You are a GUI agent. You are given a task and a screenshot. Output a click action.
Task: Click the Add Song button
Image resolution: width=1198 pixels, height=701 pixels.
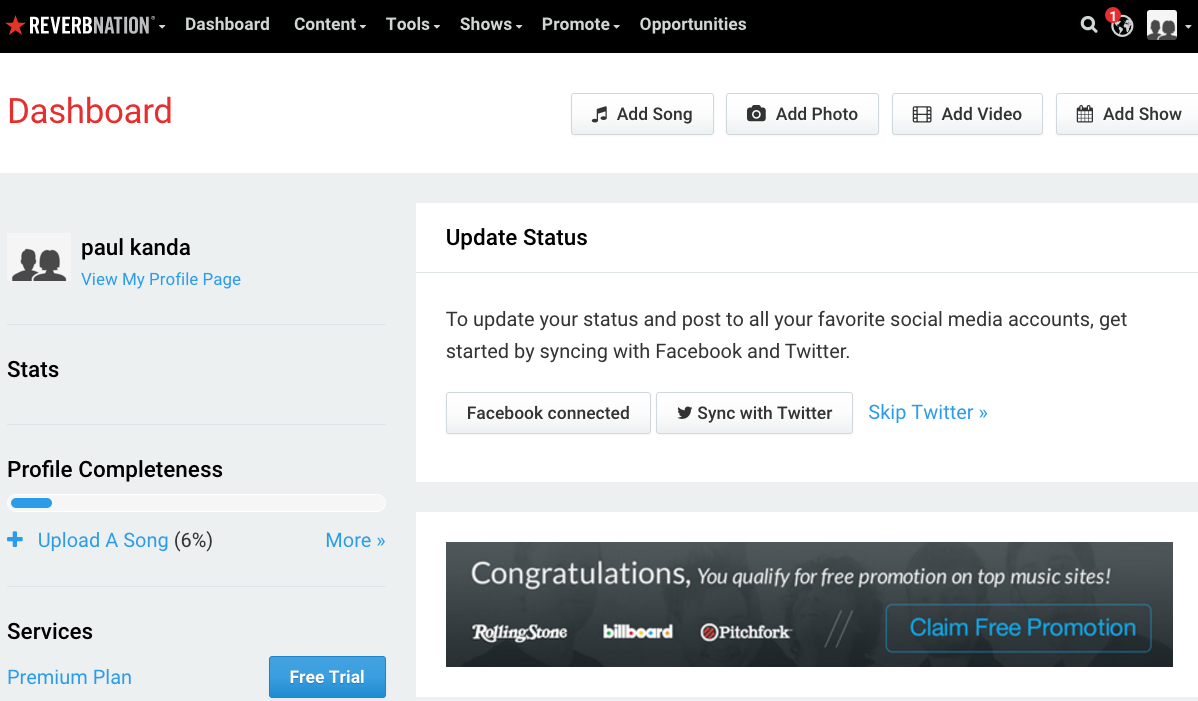coord(643,114)
